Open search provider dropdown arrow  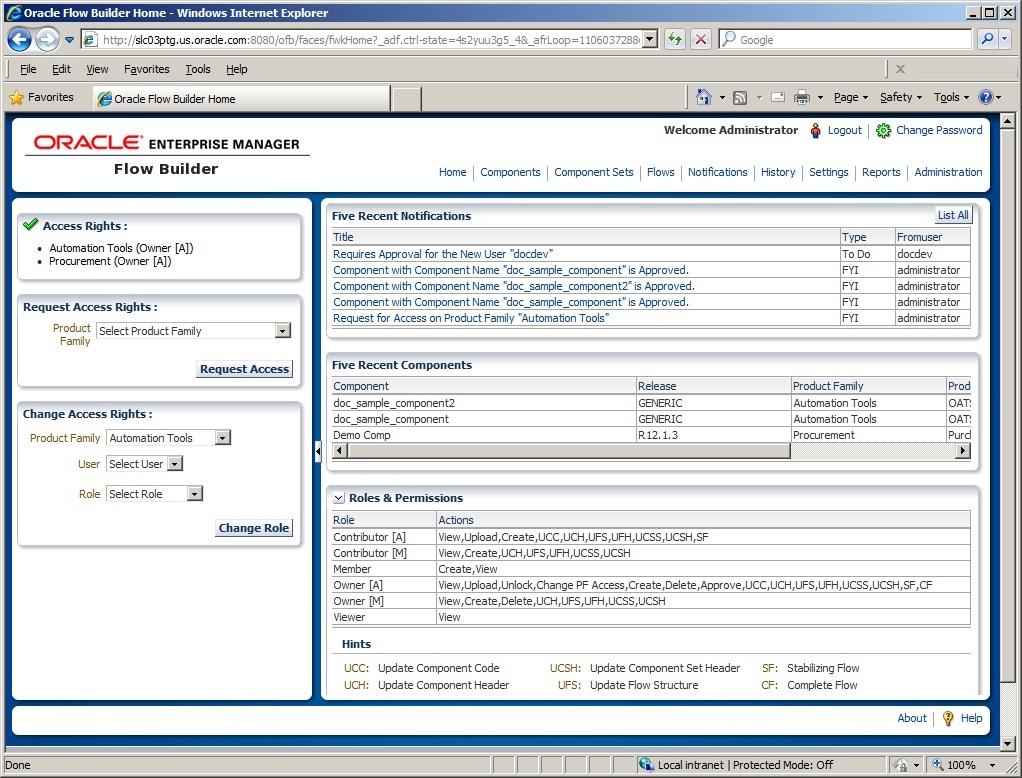click(x=1004, y=39)
